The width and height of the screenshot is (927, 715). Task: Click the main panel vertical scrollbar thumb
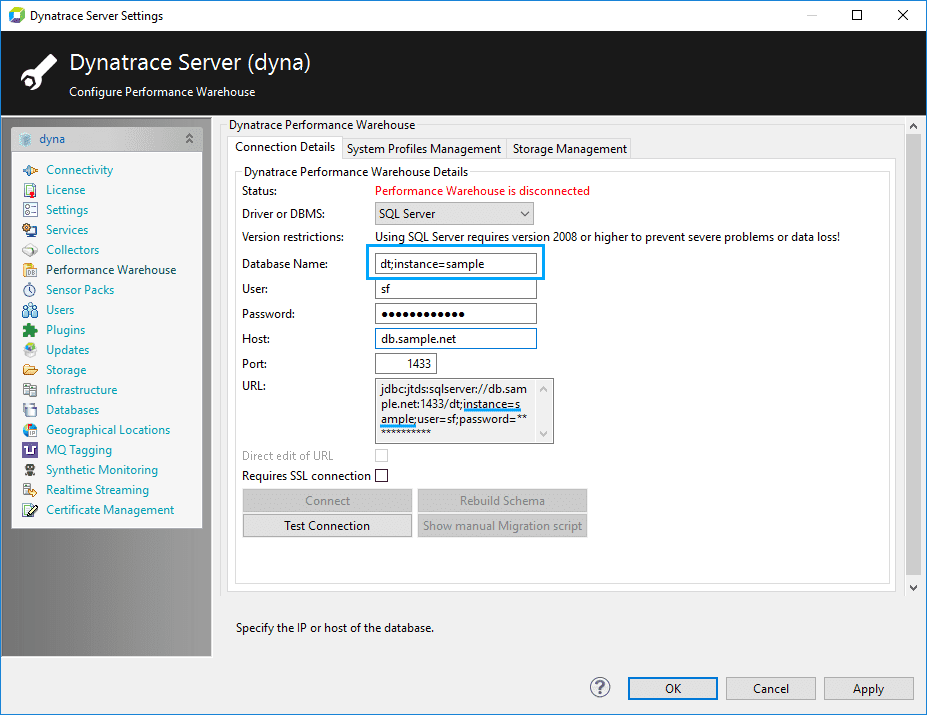pos(913,354)
